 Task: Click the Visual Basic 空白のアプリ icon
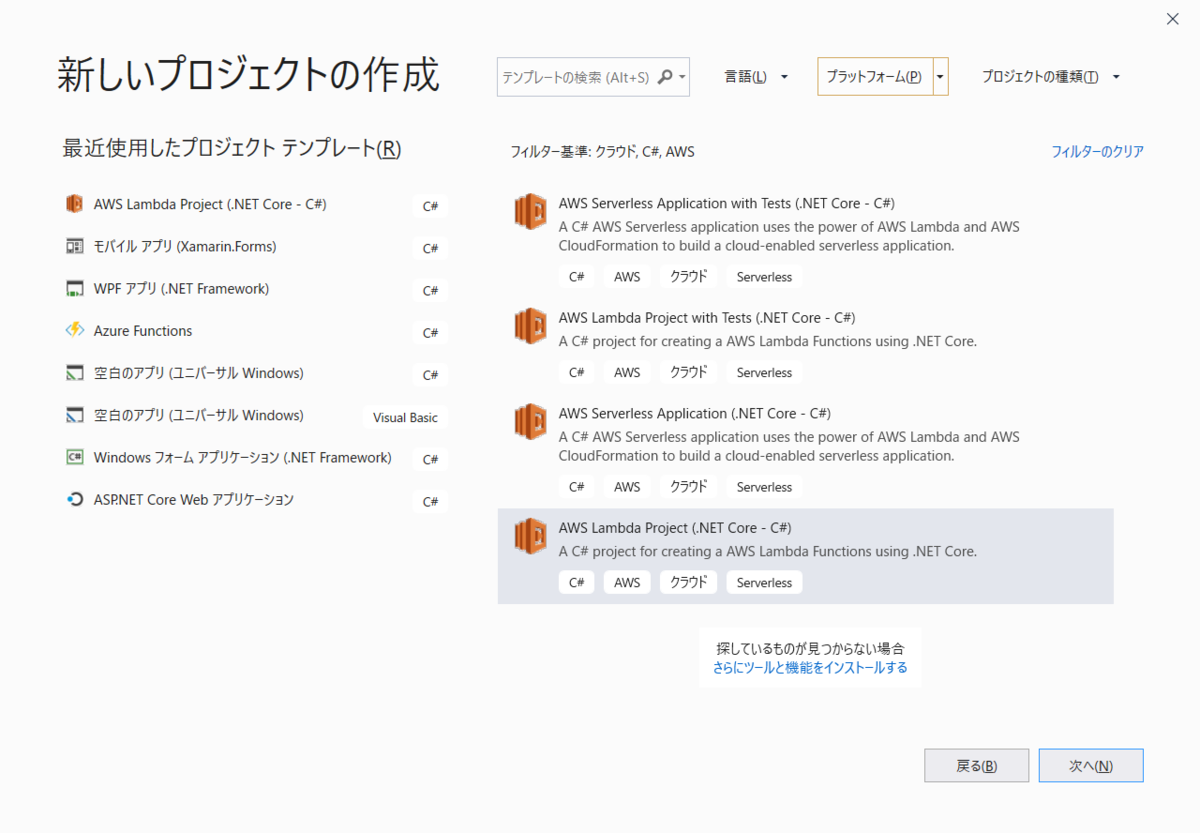pos(74,415)
